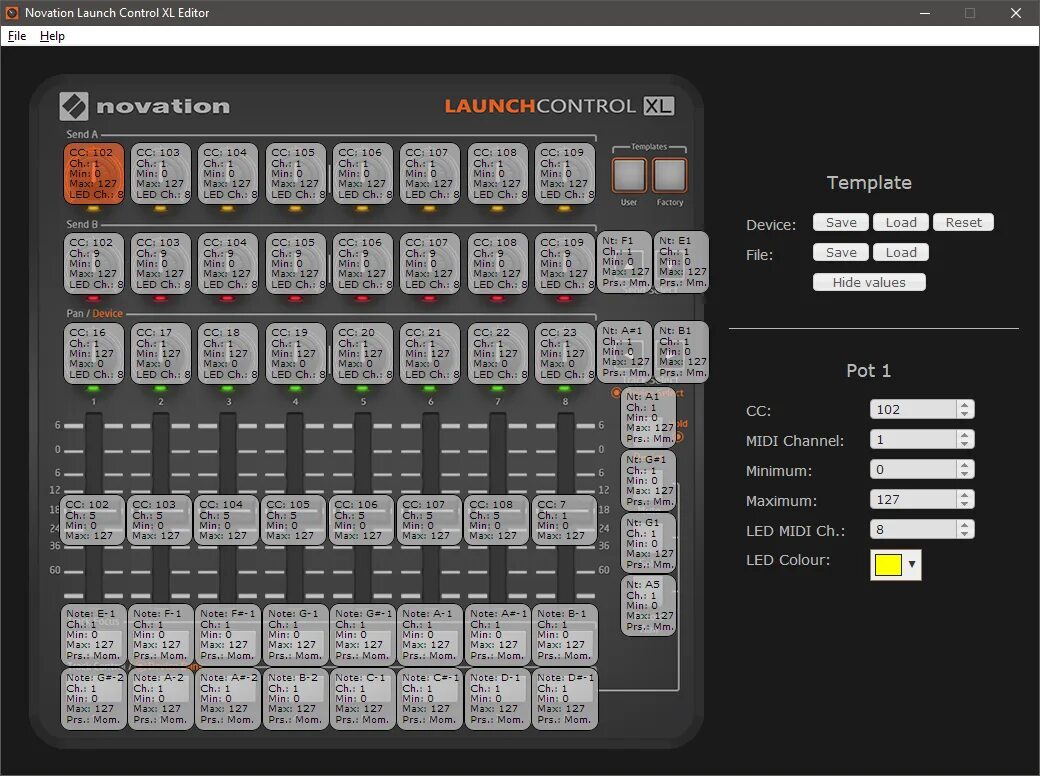This screenshot has height=776, width=1040.
Task: Decrease LED MIDI Ch. with down arrow
Action: tap(965, 534)
